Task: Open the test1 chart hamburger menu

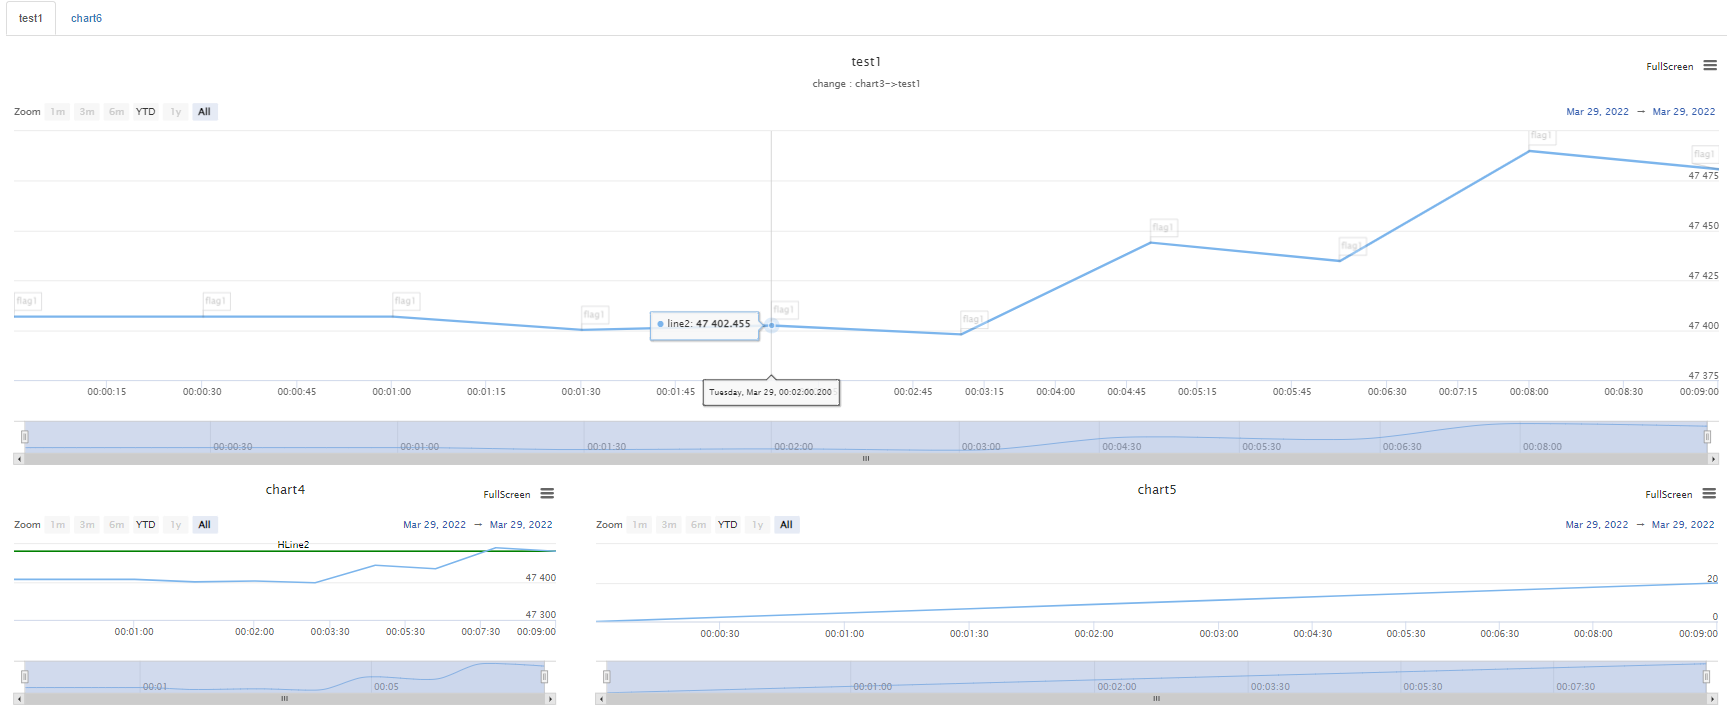Action: click(1710, 66)
